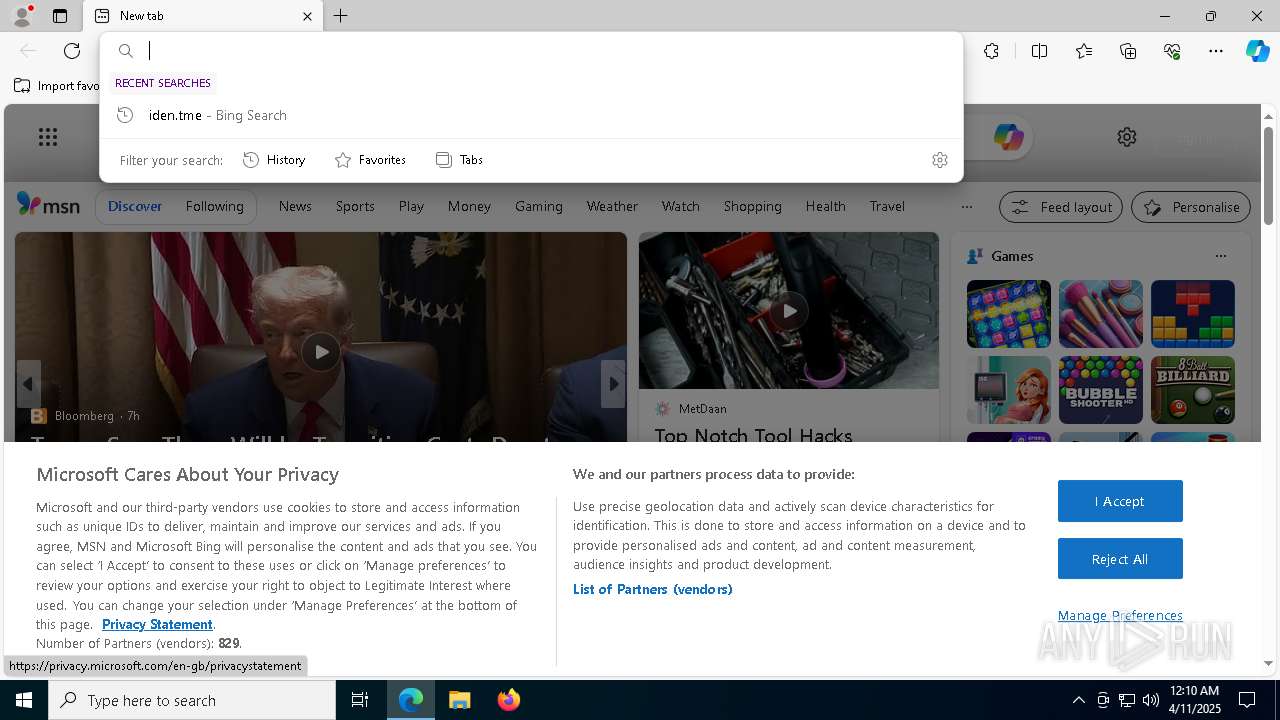Open File Explorer from taskbar
Image resolution: width=1280 pixels, height=720 pixels.
[459, 700]
